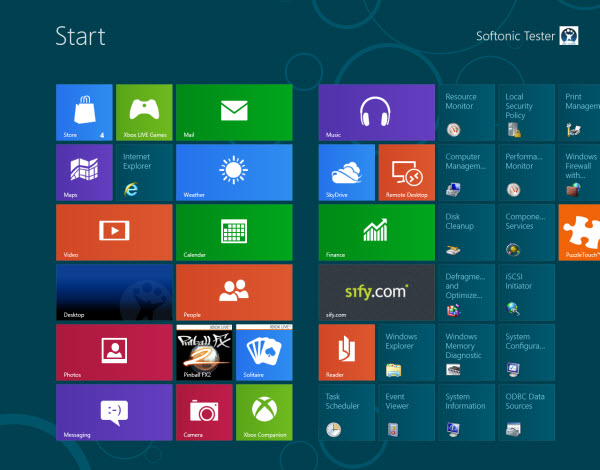Open the People tile
Screen dimensions: 600x470
tap(233, 292)
